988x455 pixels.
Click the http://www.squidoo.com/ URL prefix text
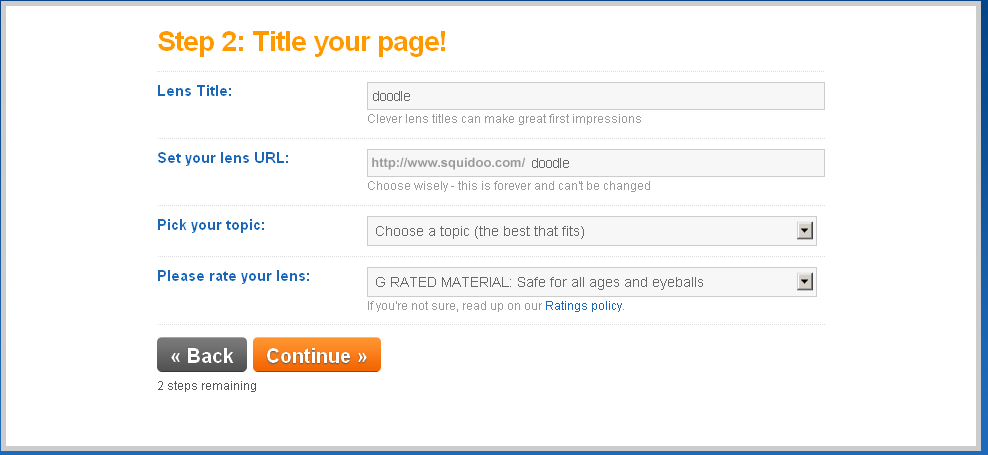click(448, 163)
